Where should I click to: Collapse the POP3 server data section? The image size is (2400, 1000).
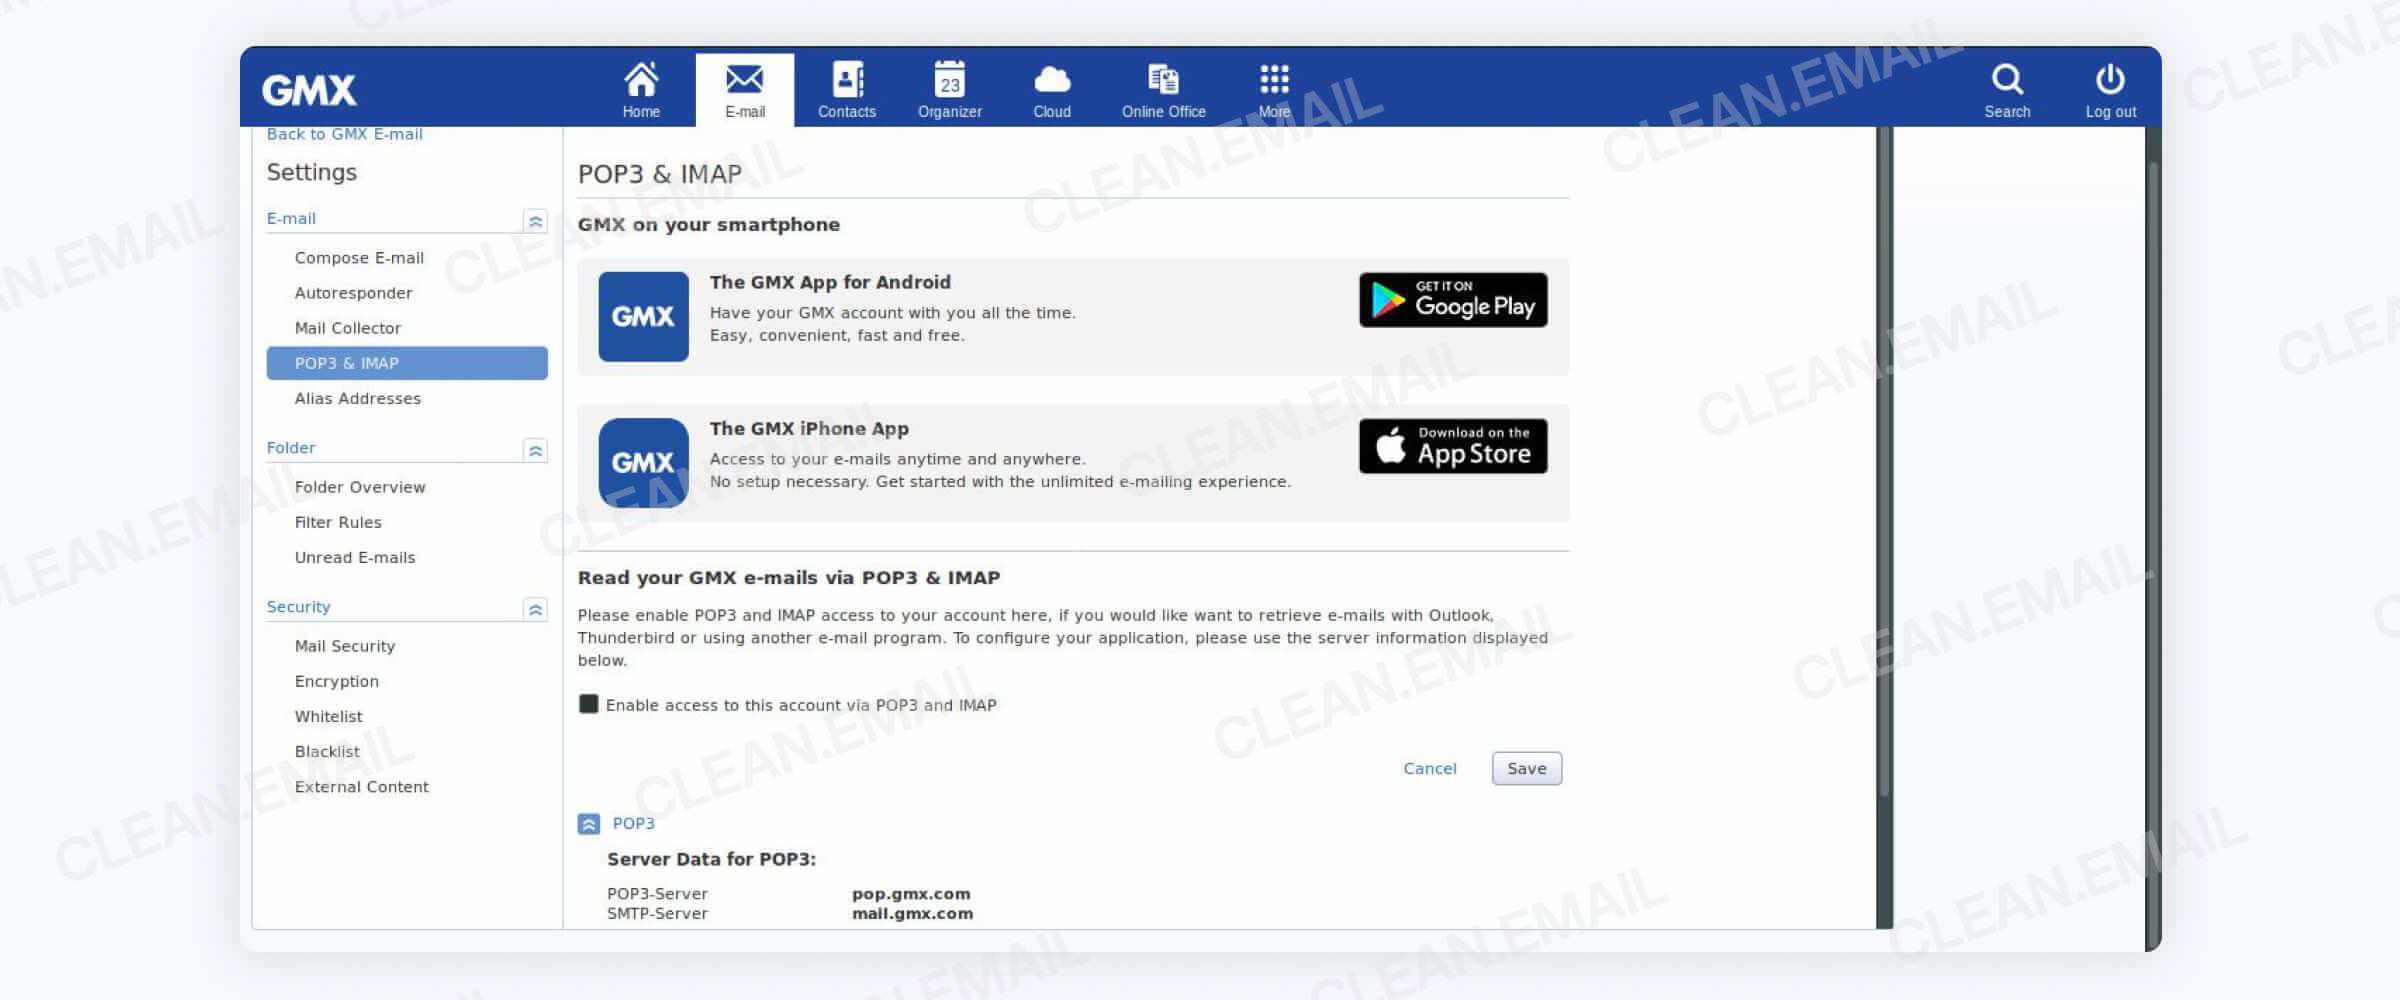587,823
